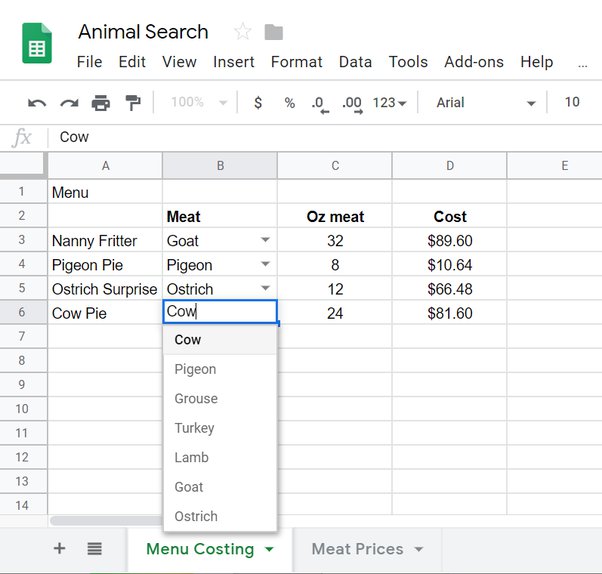
Task: Open the Google Sheets home icon
Action: pyautogui.click(x=37, y=43)
